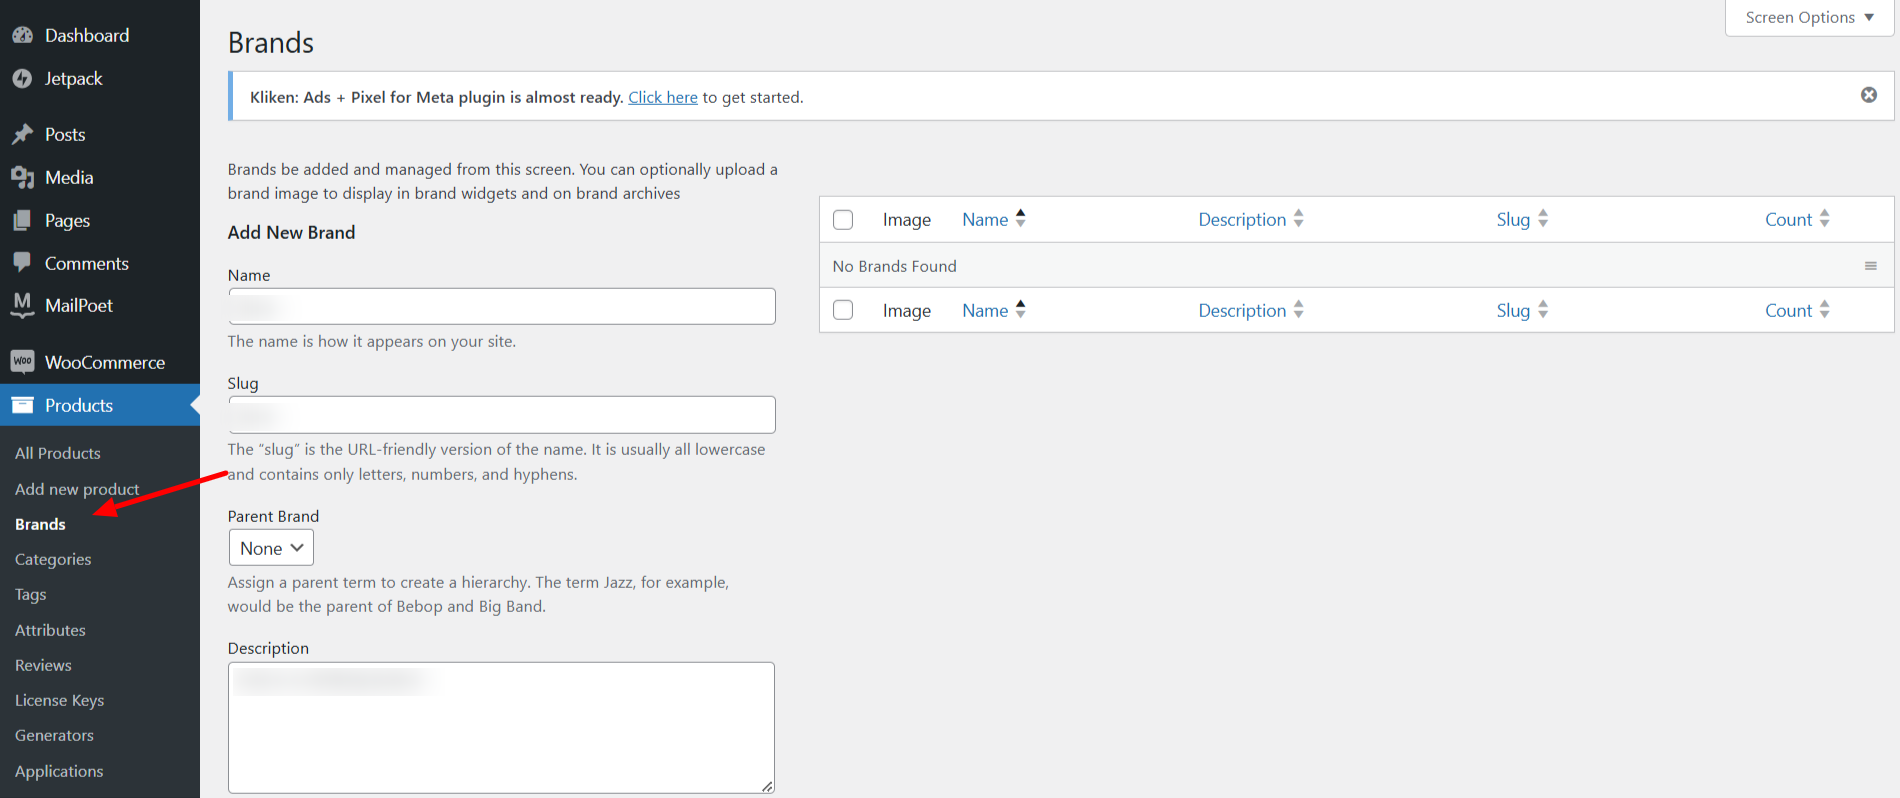Click Name sort arrows in table footer
Image resolution: width=1900 pixels, height=798 pixels.
[1020, 309]
